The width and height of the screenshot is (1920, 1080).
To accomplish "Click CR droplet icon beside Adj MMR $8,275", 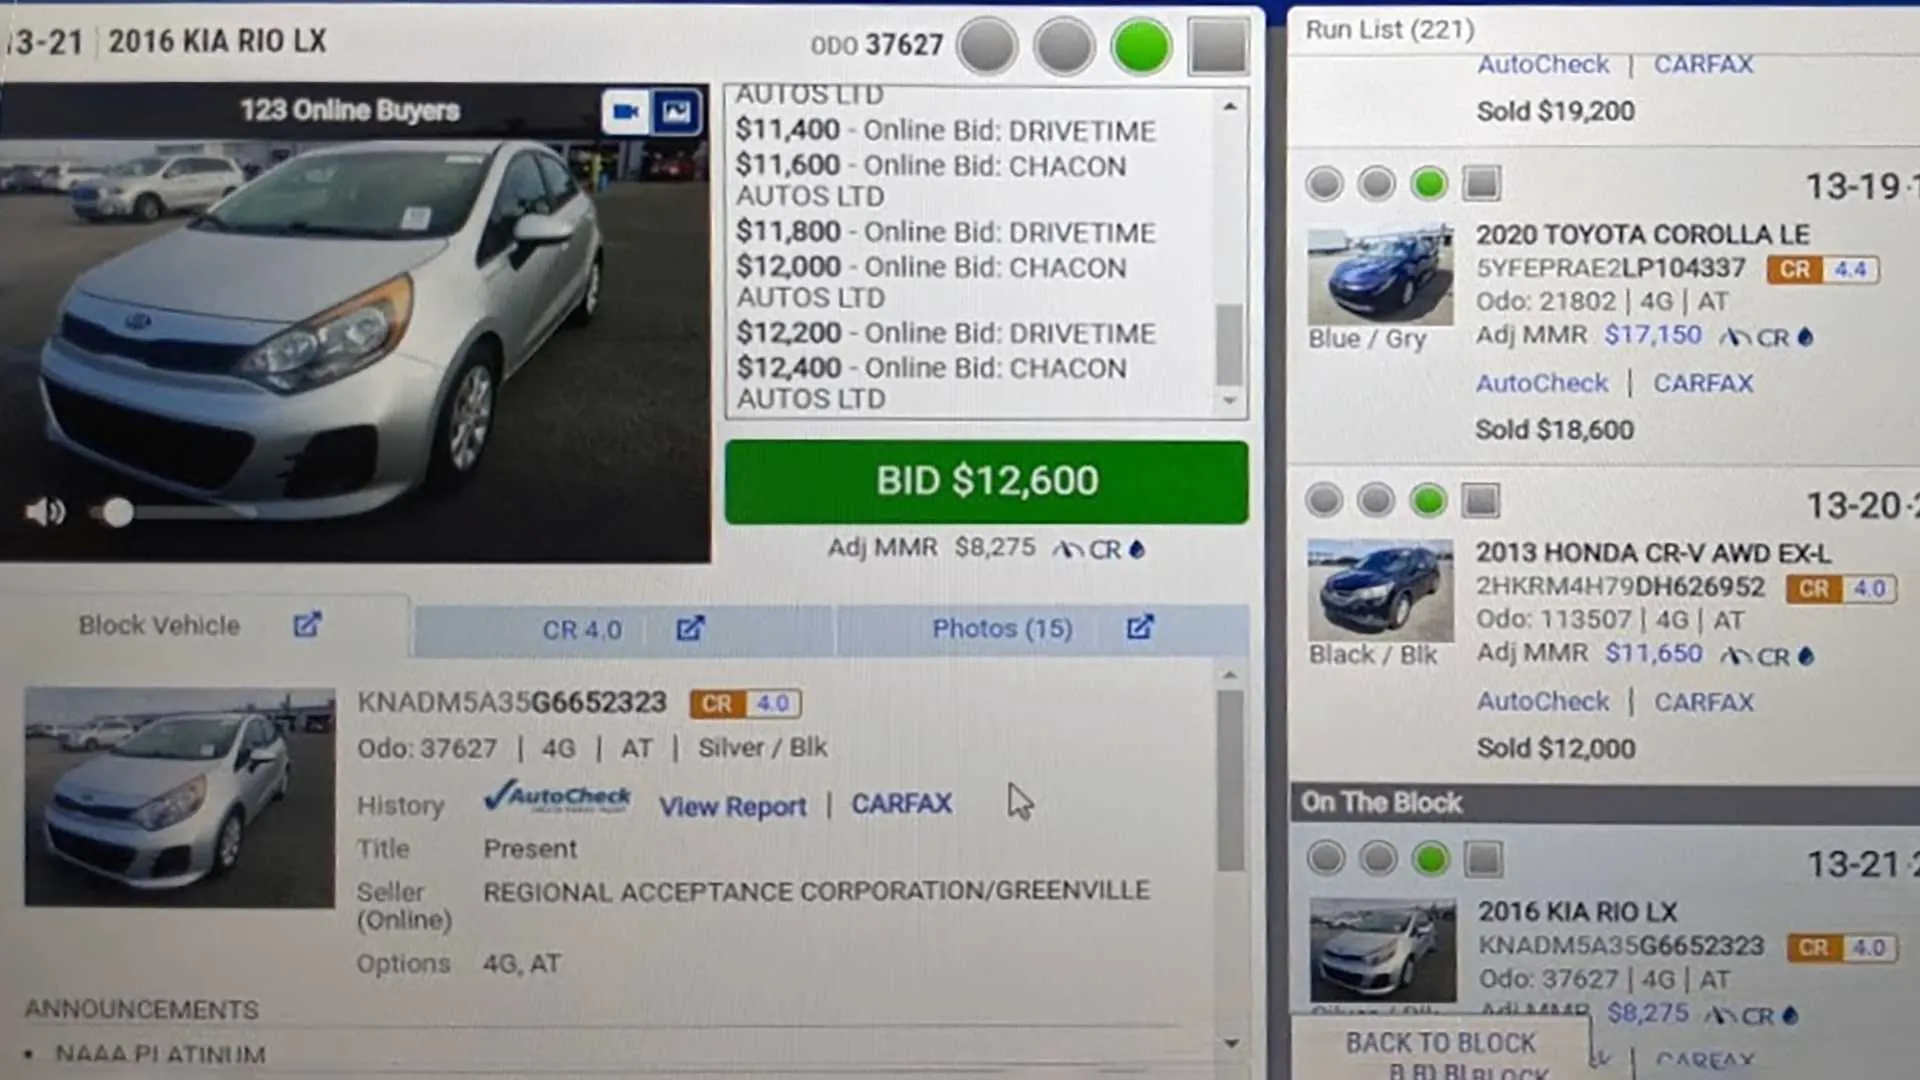I will (x=1136, y=549).
